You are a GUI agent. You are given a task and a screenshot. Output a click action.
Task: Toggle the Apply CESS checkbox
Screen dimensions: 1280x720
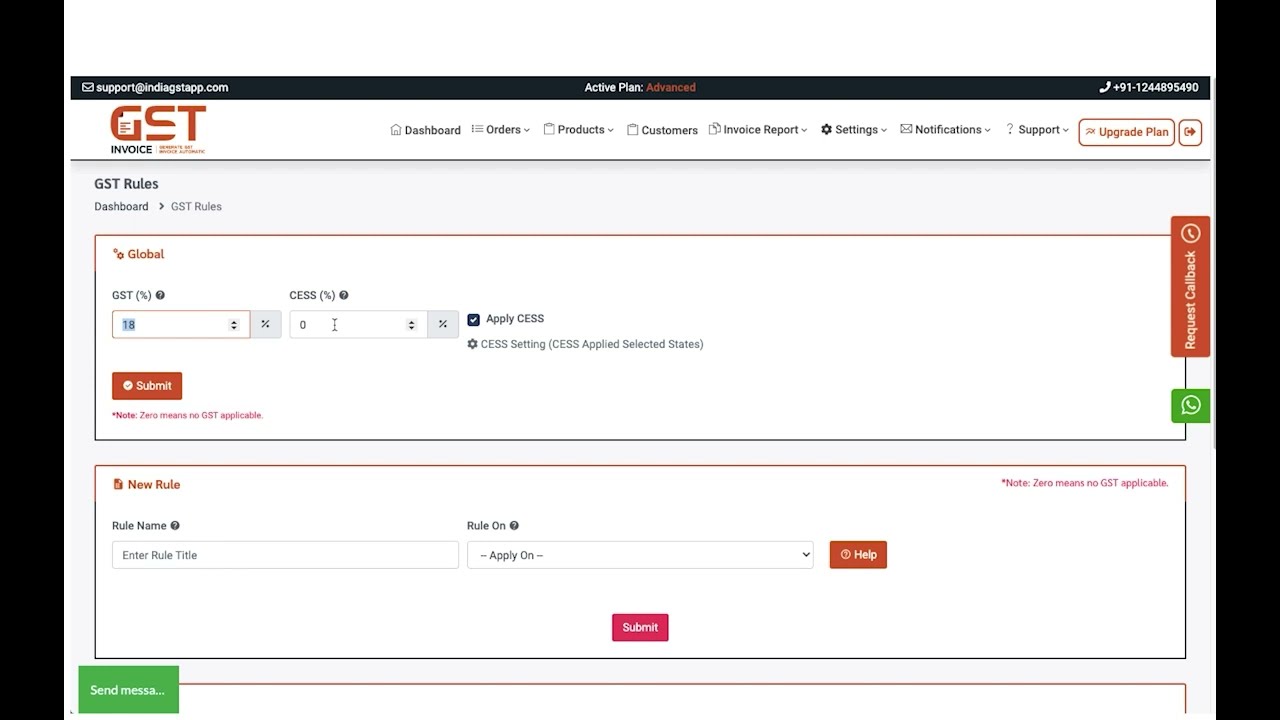pyautogui.click(x=474, y=320)
